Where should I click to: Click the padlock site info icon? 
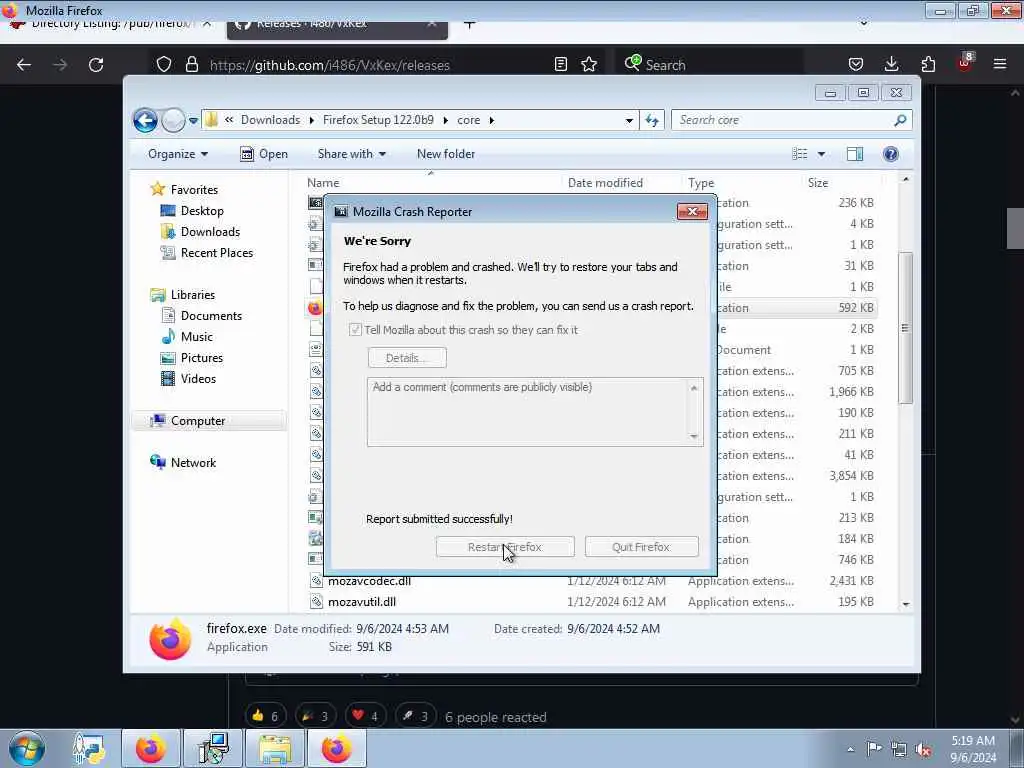coord(191,65)
